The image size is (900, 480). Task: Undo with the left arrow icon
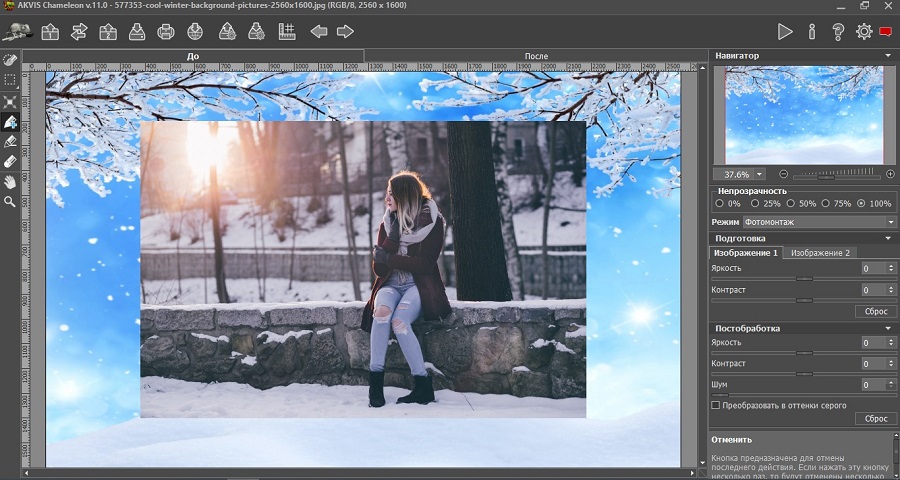[319, 32]
